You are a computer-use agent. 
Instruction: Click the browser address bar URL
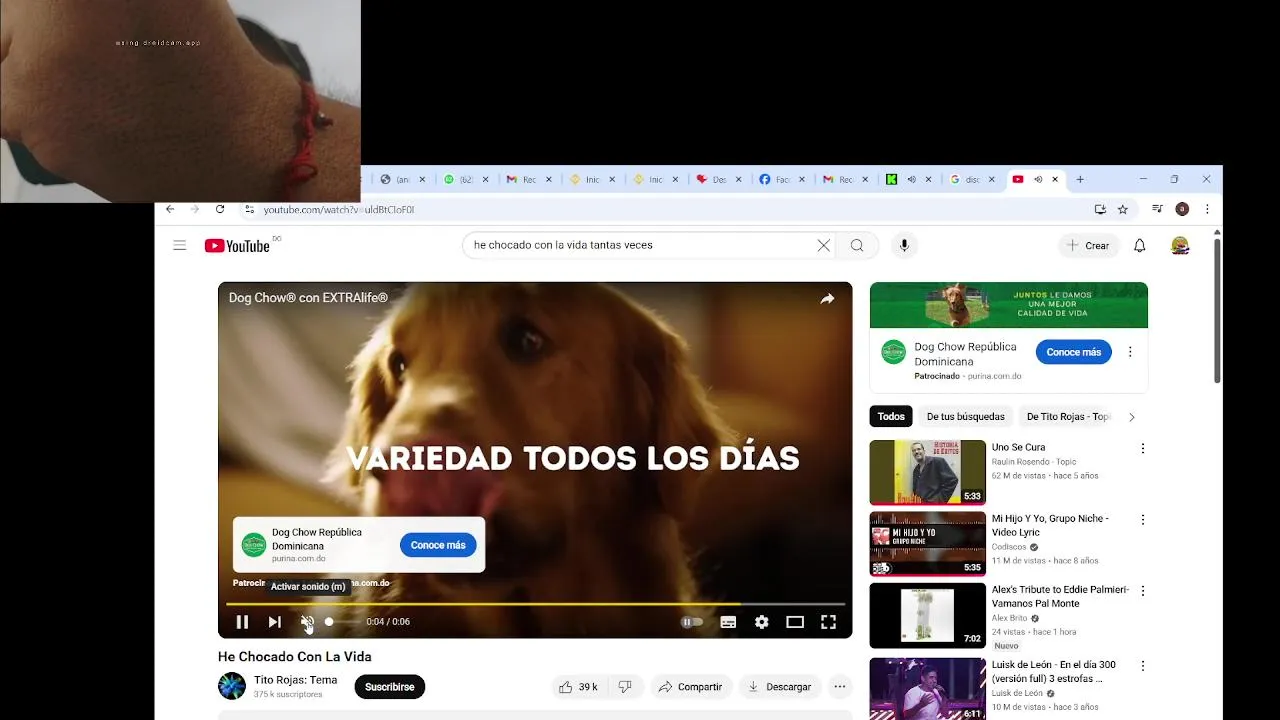(338, 210)
